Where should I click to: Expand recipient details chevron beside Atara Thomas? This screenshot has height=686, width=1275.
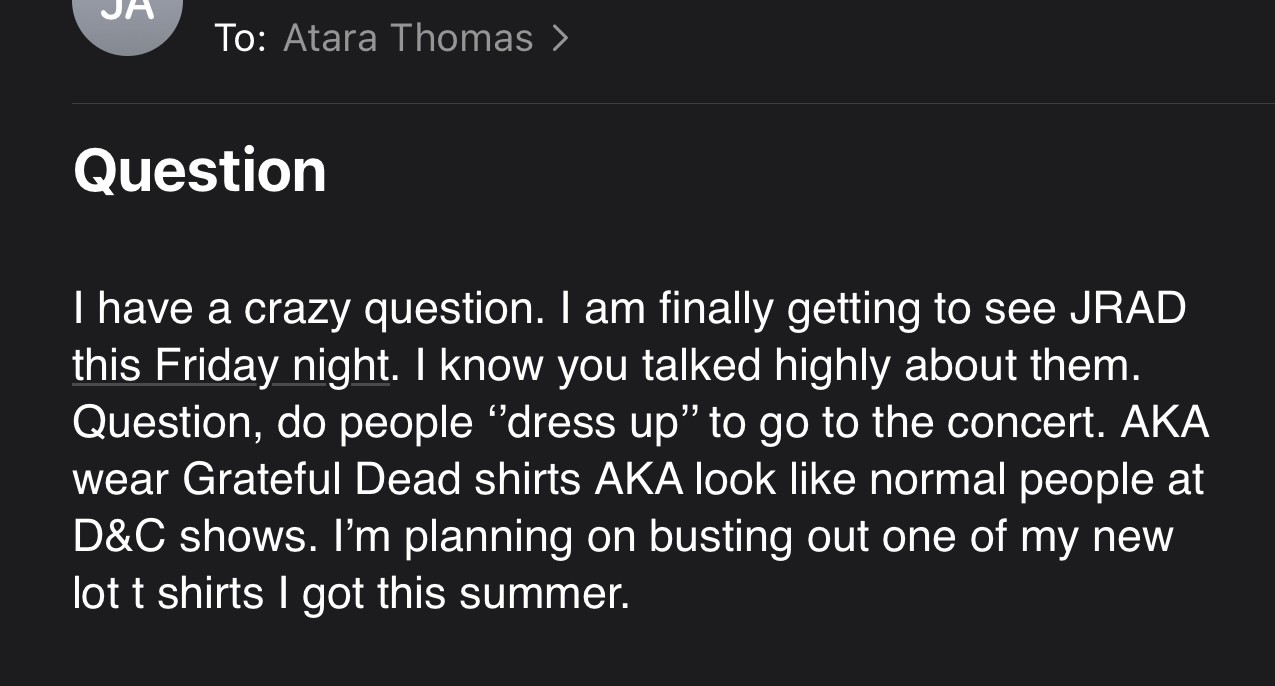[560, 39]
